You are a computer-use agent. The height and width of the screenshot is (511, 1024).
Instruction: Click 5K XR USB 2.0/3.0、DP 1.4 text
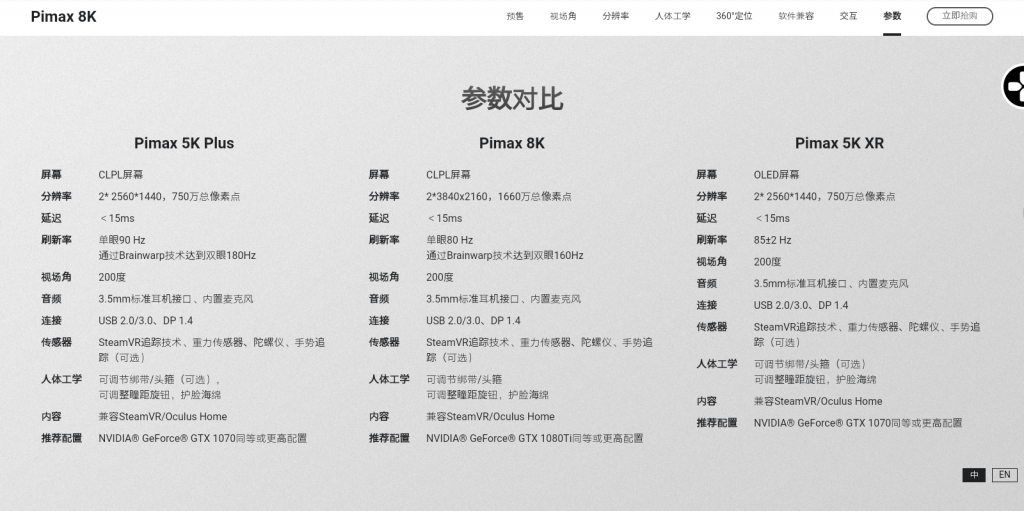801,305
